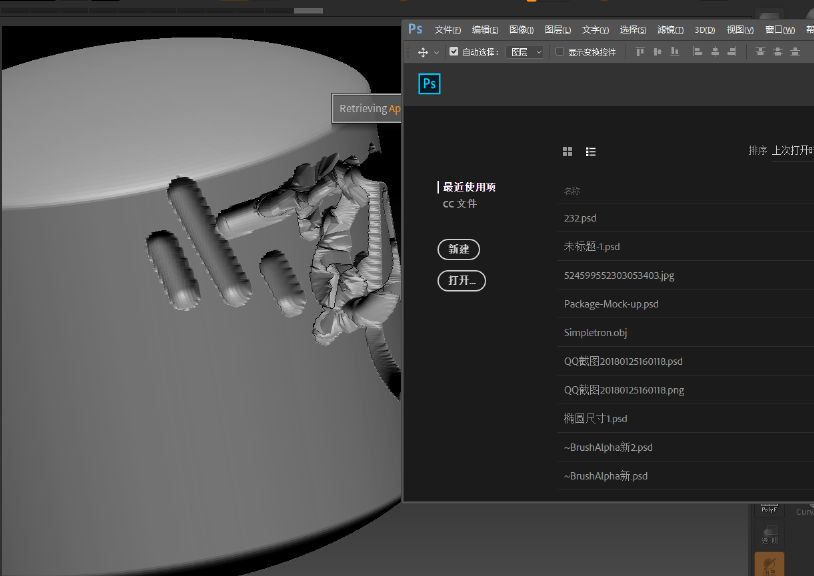Open the 文字(Y) menu

click(x=595, y=30)
